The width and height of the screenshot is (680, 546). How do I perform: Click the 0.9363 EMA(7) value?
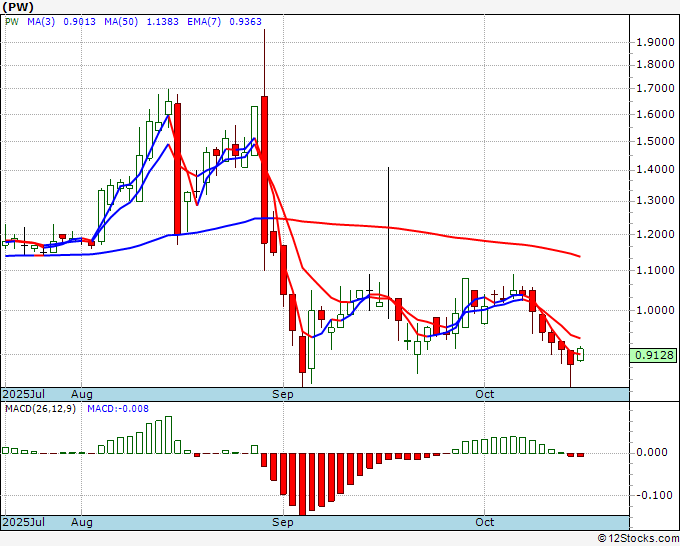pos(245,22)
